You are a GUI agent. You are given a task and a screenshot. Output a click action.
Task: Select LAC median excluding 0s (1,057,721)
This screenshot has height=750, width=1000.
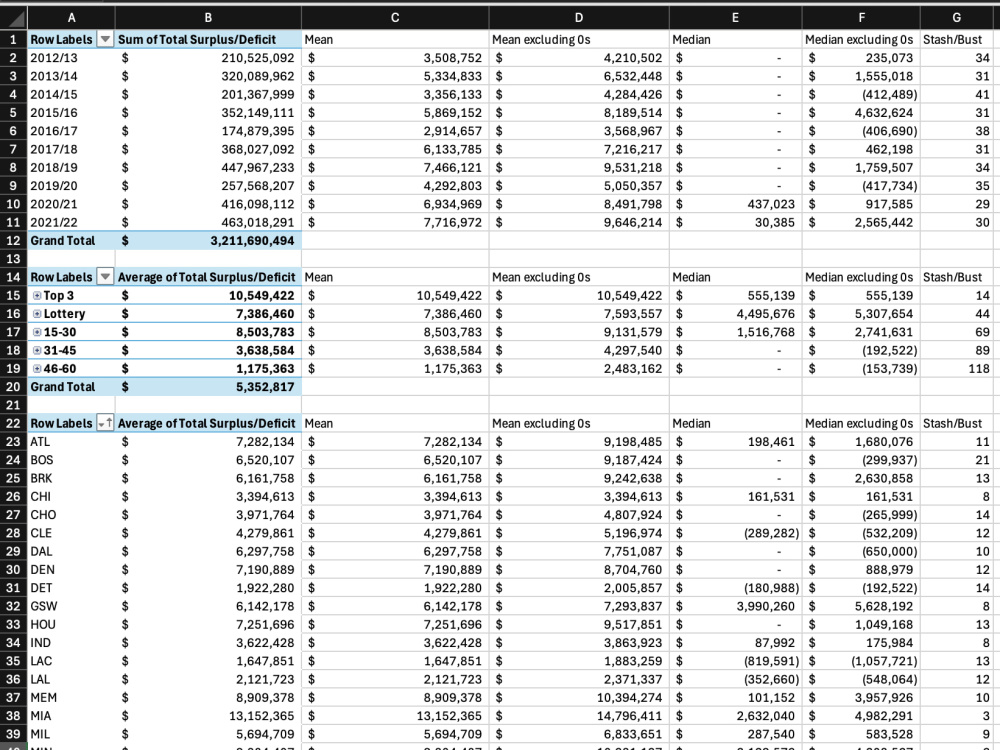point(861,661)
